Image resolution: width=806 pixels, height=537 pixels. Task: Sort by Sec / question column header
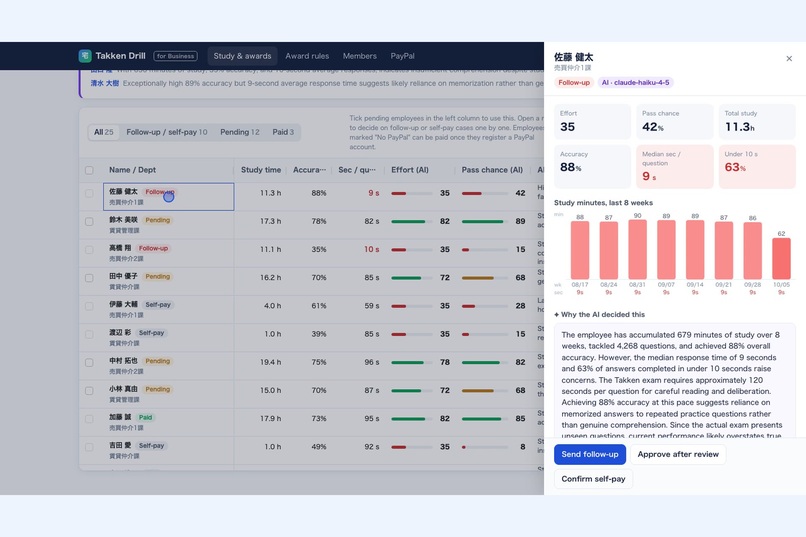point(357,170)
